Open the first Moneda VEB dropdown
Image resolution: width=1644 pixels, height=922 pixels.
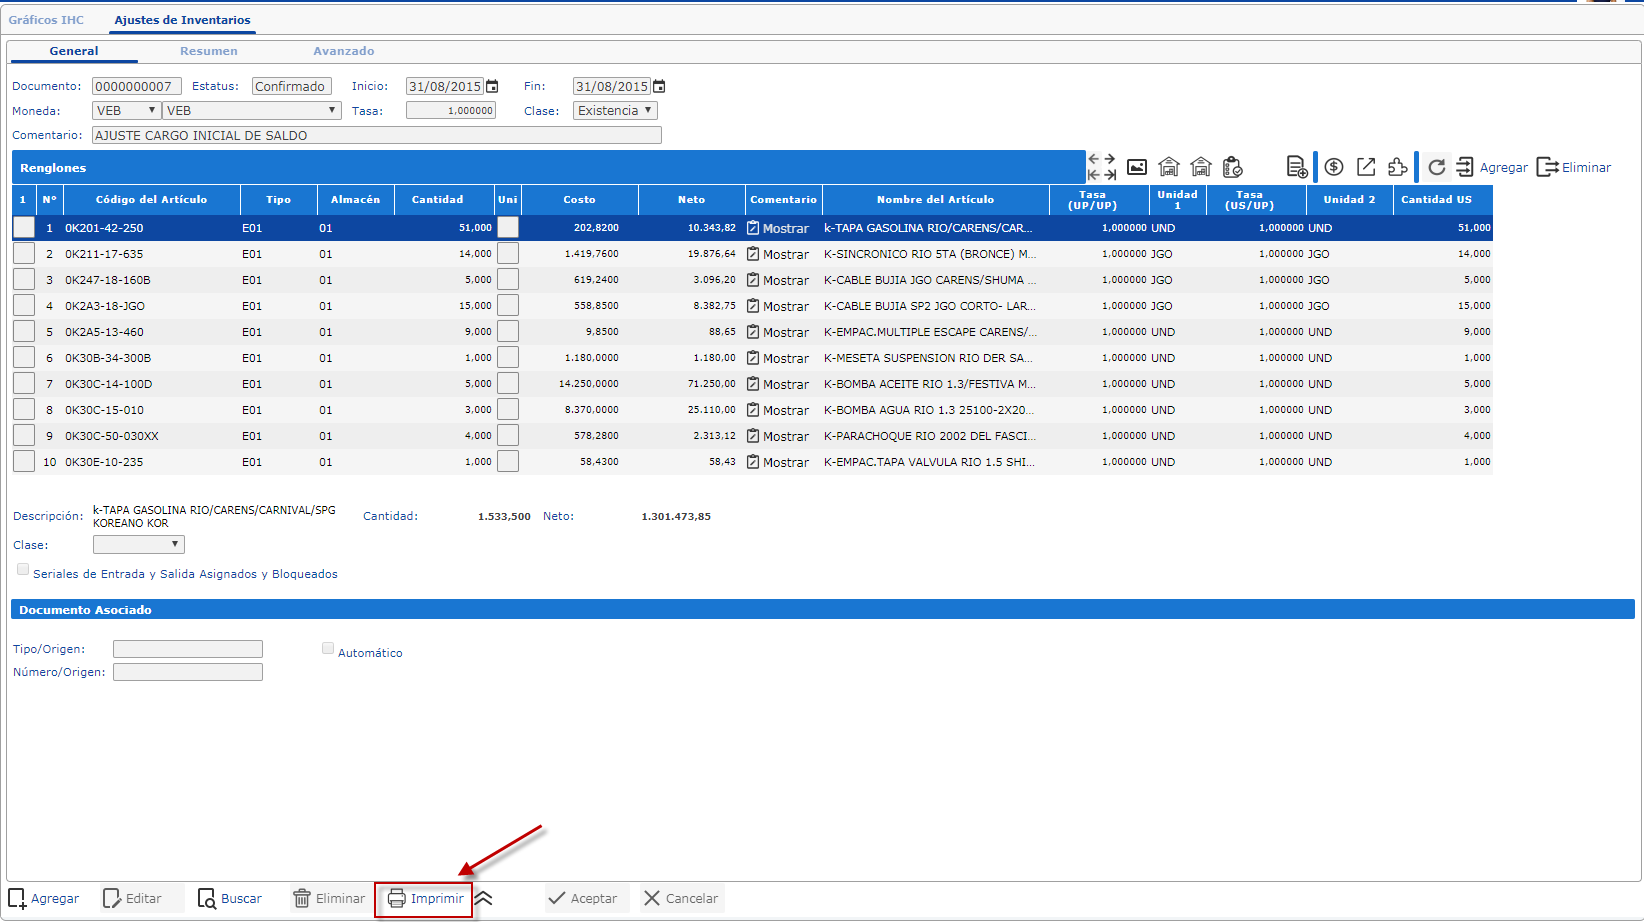pyautogui.click(x=126, y=111)
